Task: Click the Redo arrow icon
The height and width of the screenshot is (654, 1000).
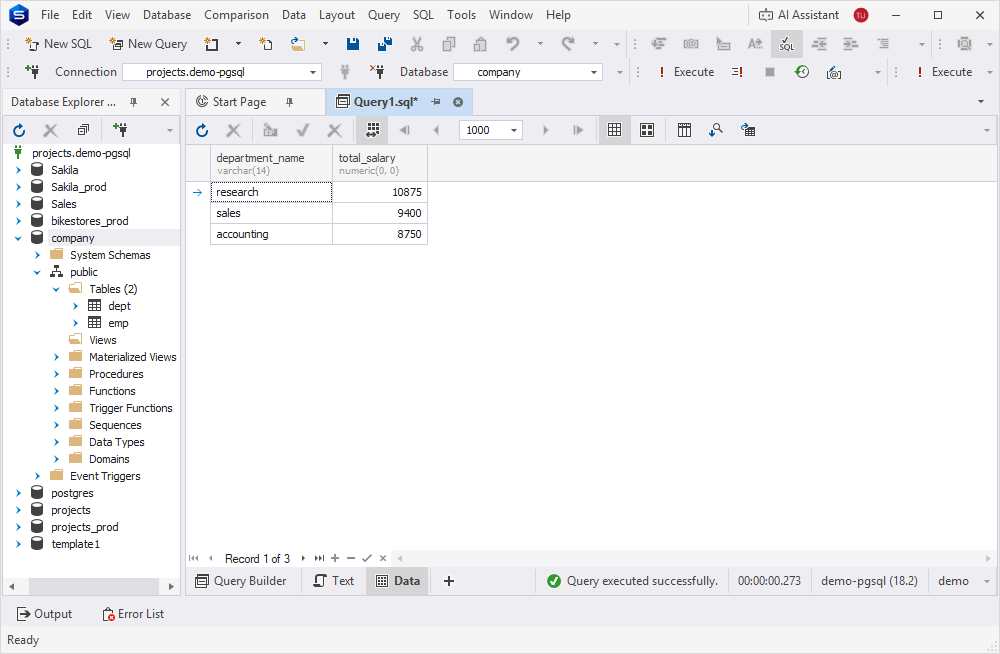Action: point(568,44)
